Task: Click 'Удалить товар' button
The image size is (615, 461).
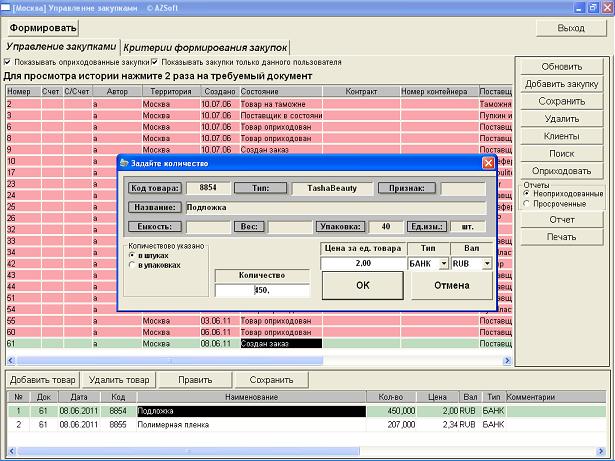Action: [x=119, y=380]
